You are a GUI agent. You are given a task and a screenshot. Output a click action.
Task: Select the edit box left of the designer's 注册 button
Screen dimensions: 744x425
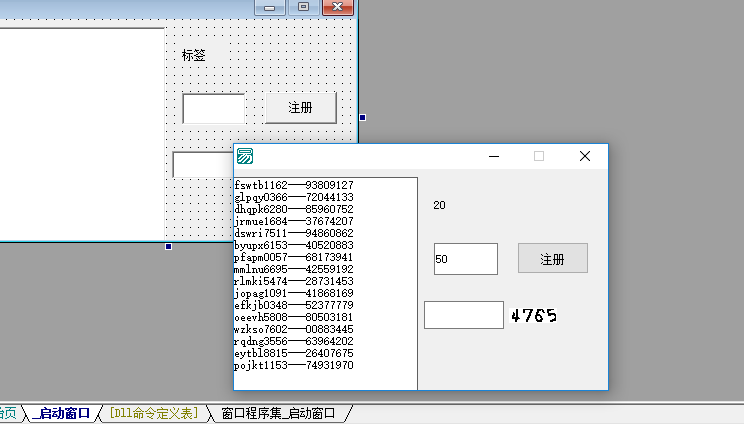click(x=213, y=108)
